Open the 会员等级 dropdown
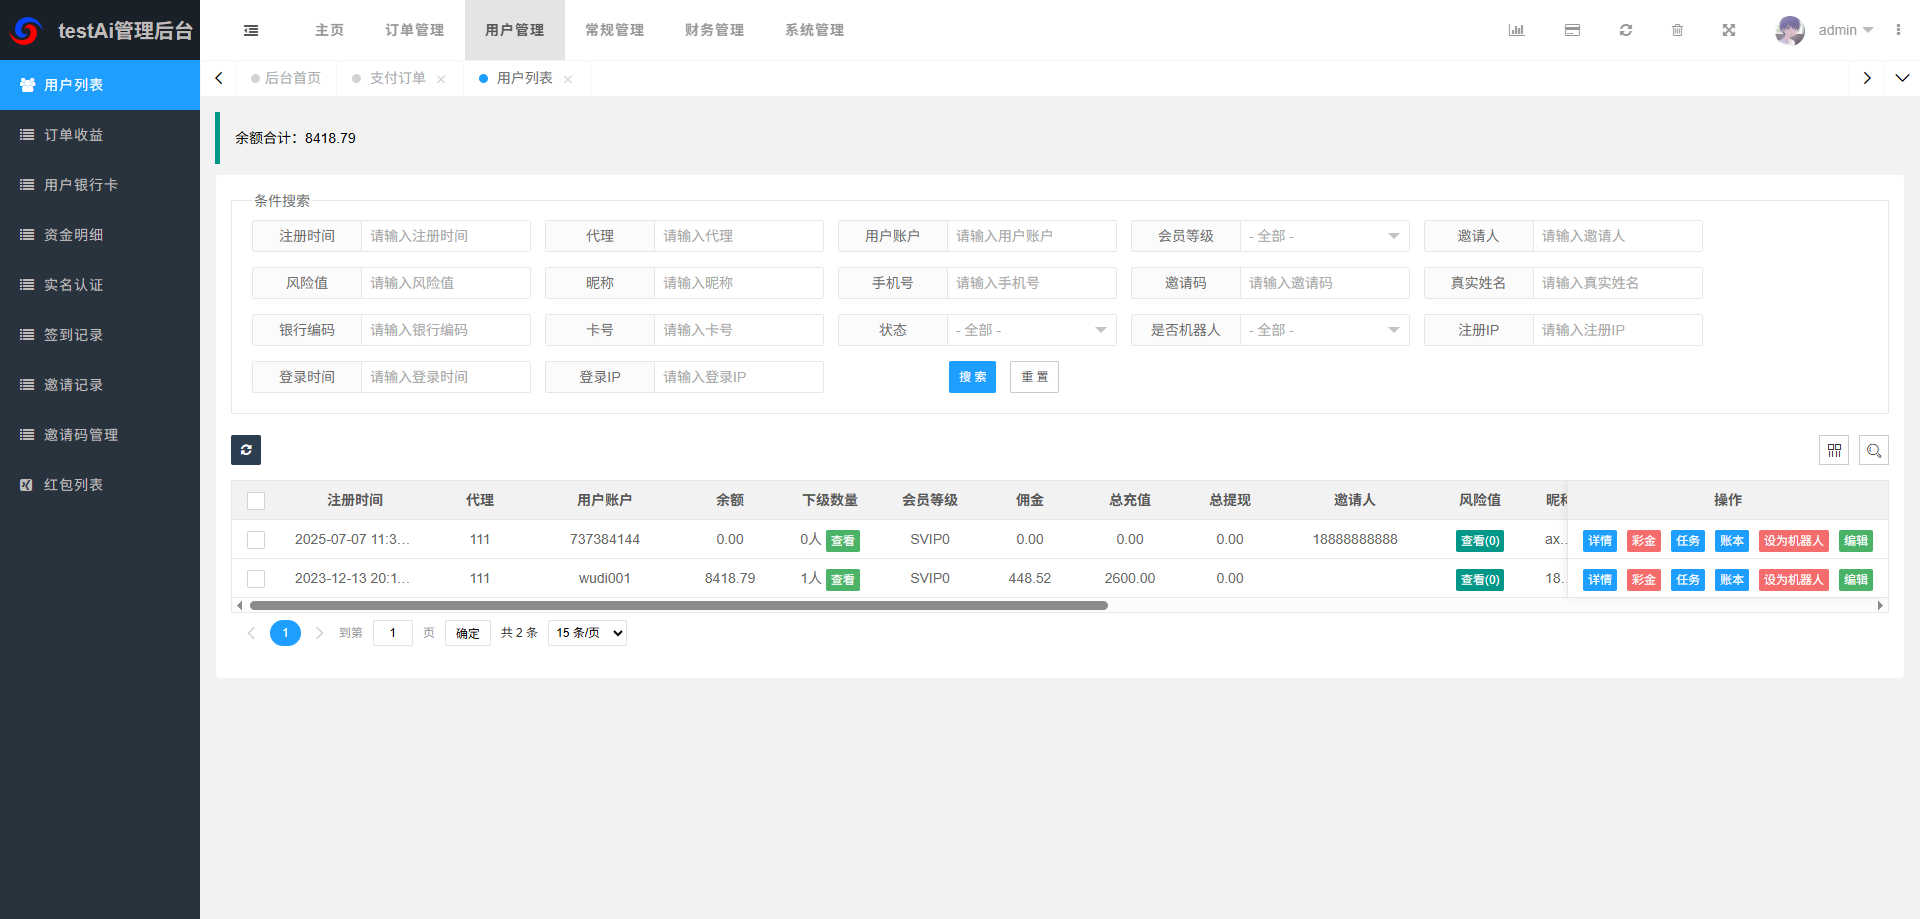This screenshot has height=919, width=1920. pos(1324,236)
